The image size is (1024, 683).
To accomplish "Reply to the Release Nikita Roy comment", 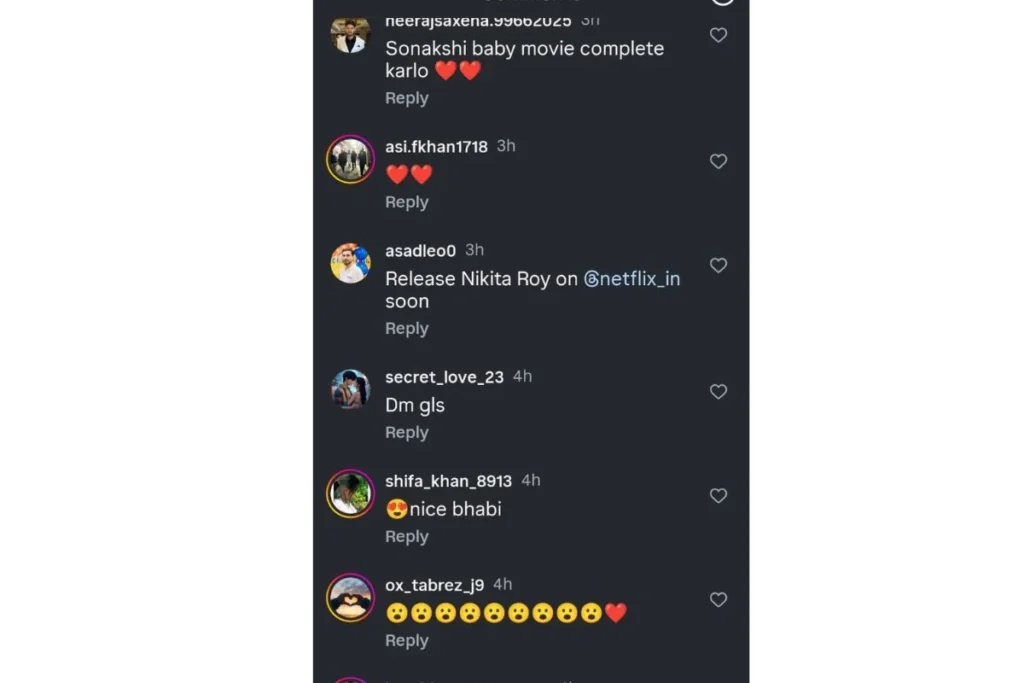I will point(407,328).
